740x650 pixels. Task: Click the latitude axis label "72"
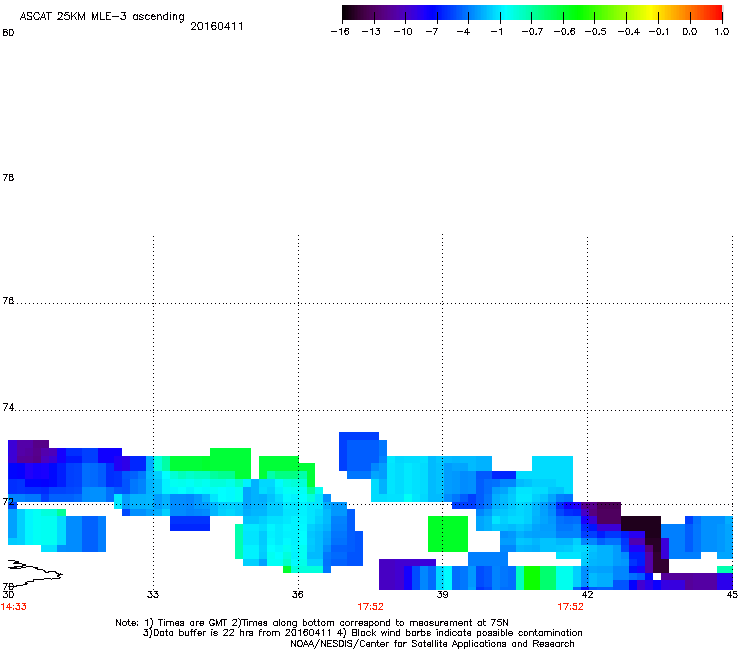click(8, 501)
